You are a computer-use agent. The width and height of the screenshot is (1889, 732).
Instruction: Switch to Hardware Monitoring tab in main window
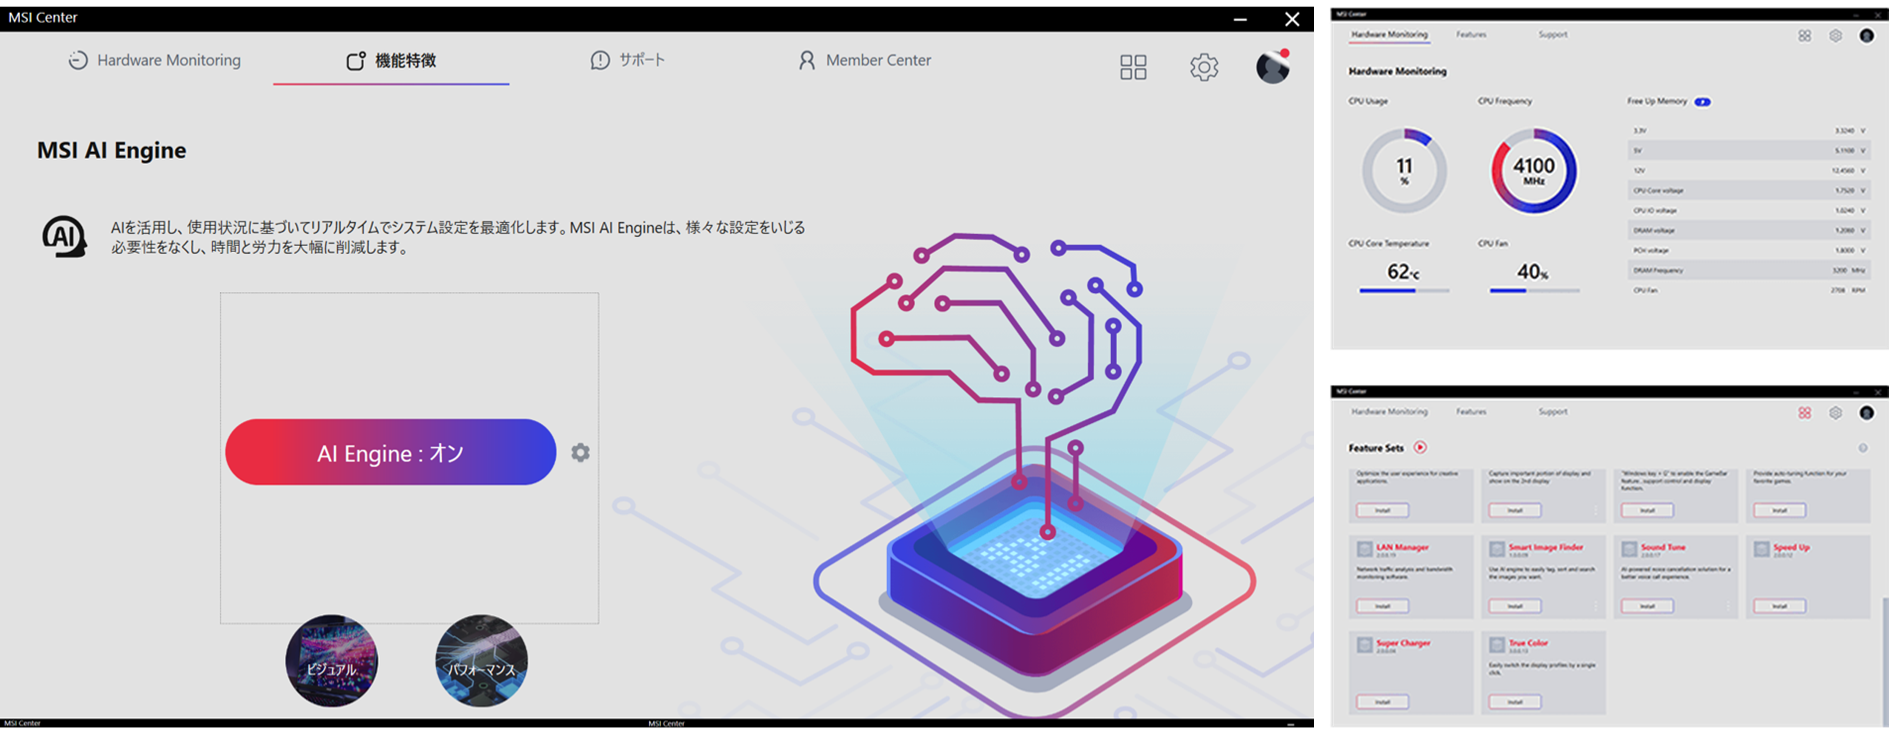155,60
